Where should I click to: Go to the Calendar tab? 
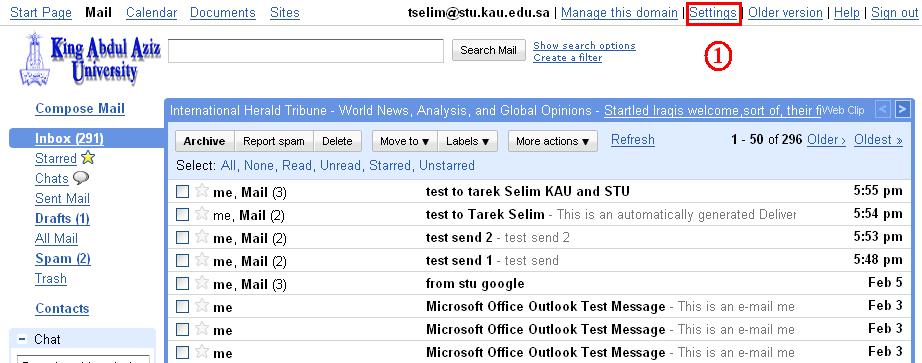click(152, 12)
